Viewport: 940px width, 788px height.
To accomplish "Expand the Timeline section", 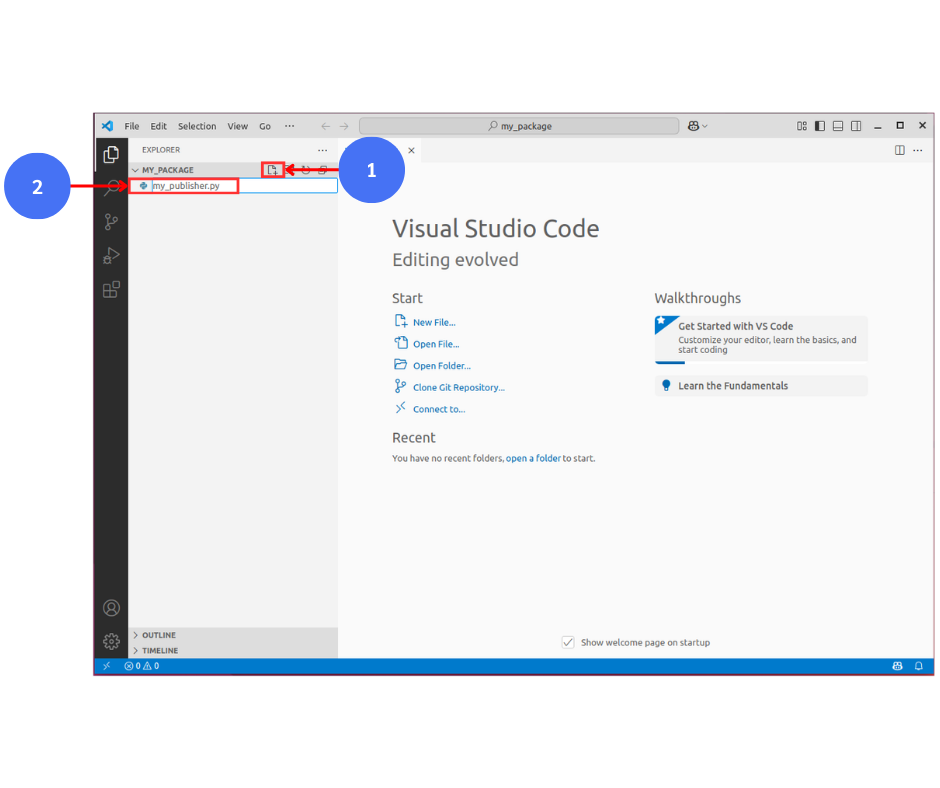I will 159,650.
